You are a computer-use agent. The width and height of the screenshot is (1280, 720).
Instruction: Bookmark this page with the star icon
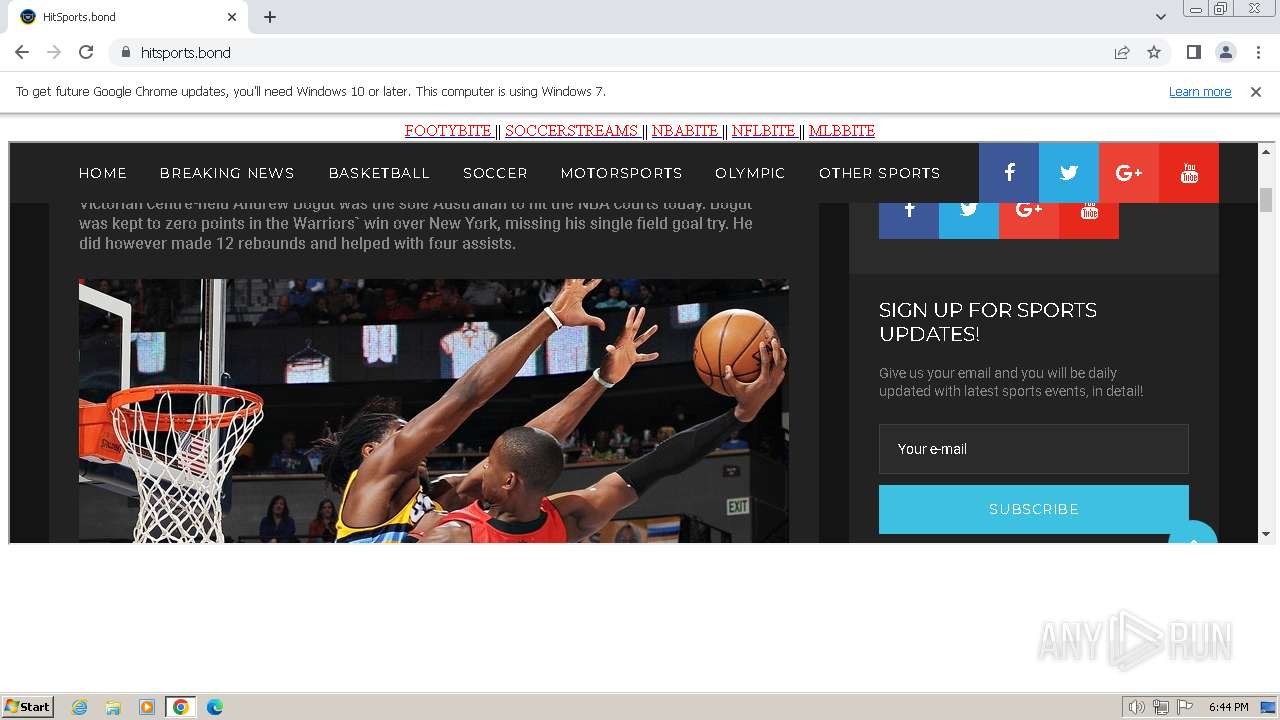[x=1154, y=52]
